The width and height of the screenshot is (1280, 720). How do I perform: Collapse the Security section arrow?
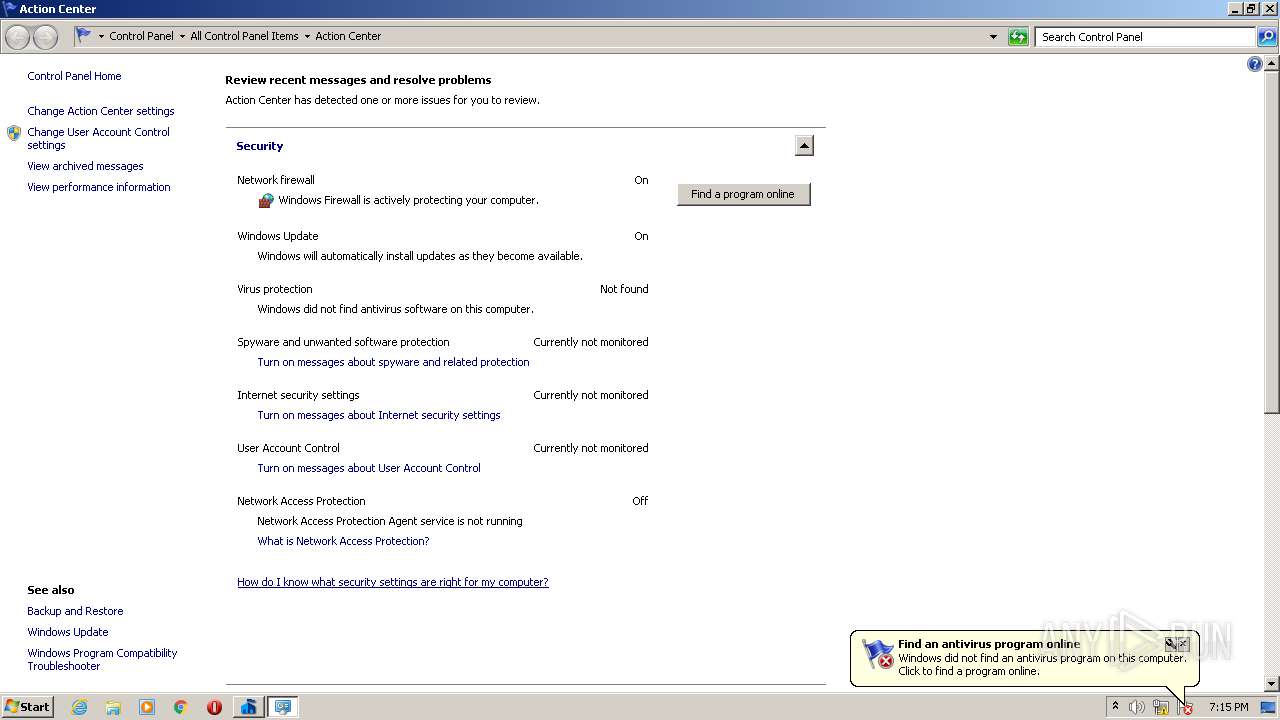804,146
